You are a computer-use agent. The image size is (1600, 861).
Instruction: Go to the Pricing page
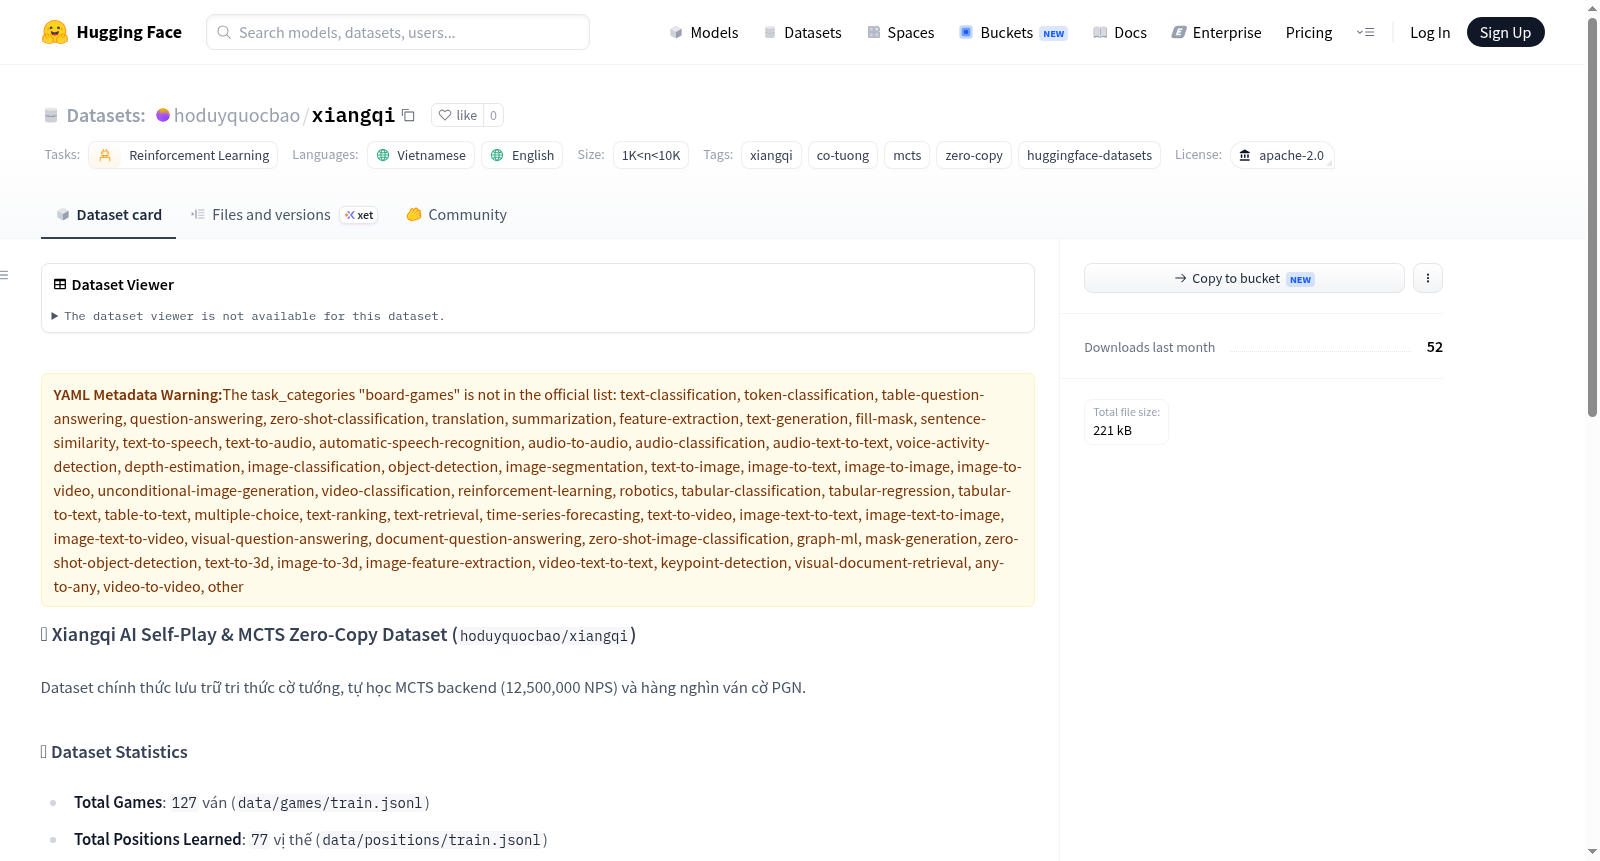pyautogui.click(x=1309, y=32)
